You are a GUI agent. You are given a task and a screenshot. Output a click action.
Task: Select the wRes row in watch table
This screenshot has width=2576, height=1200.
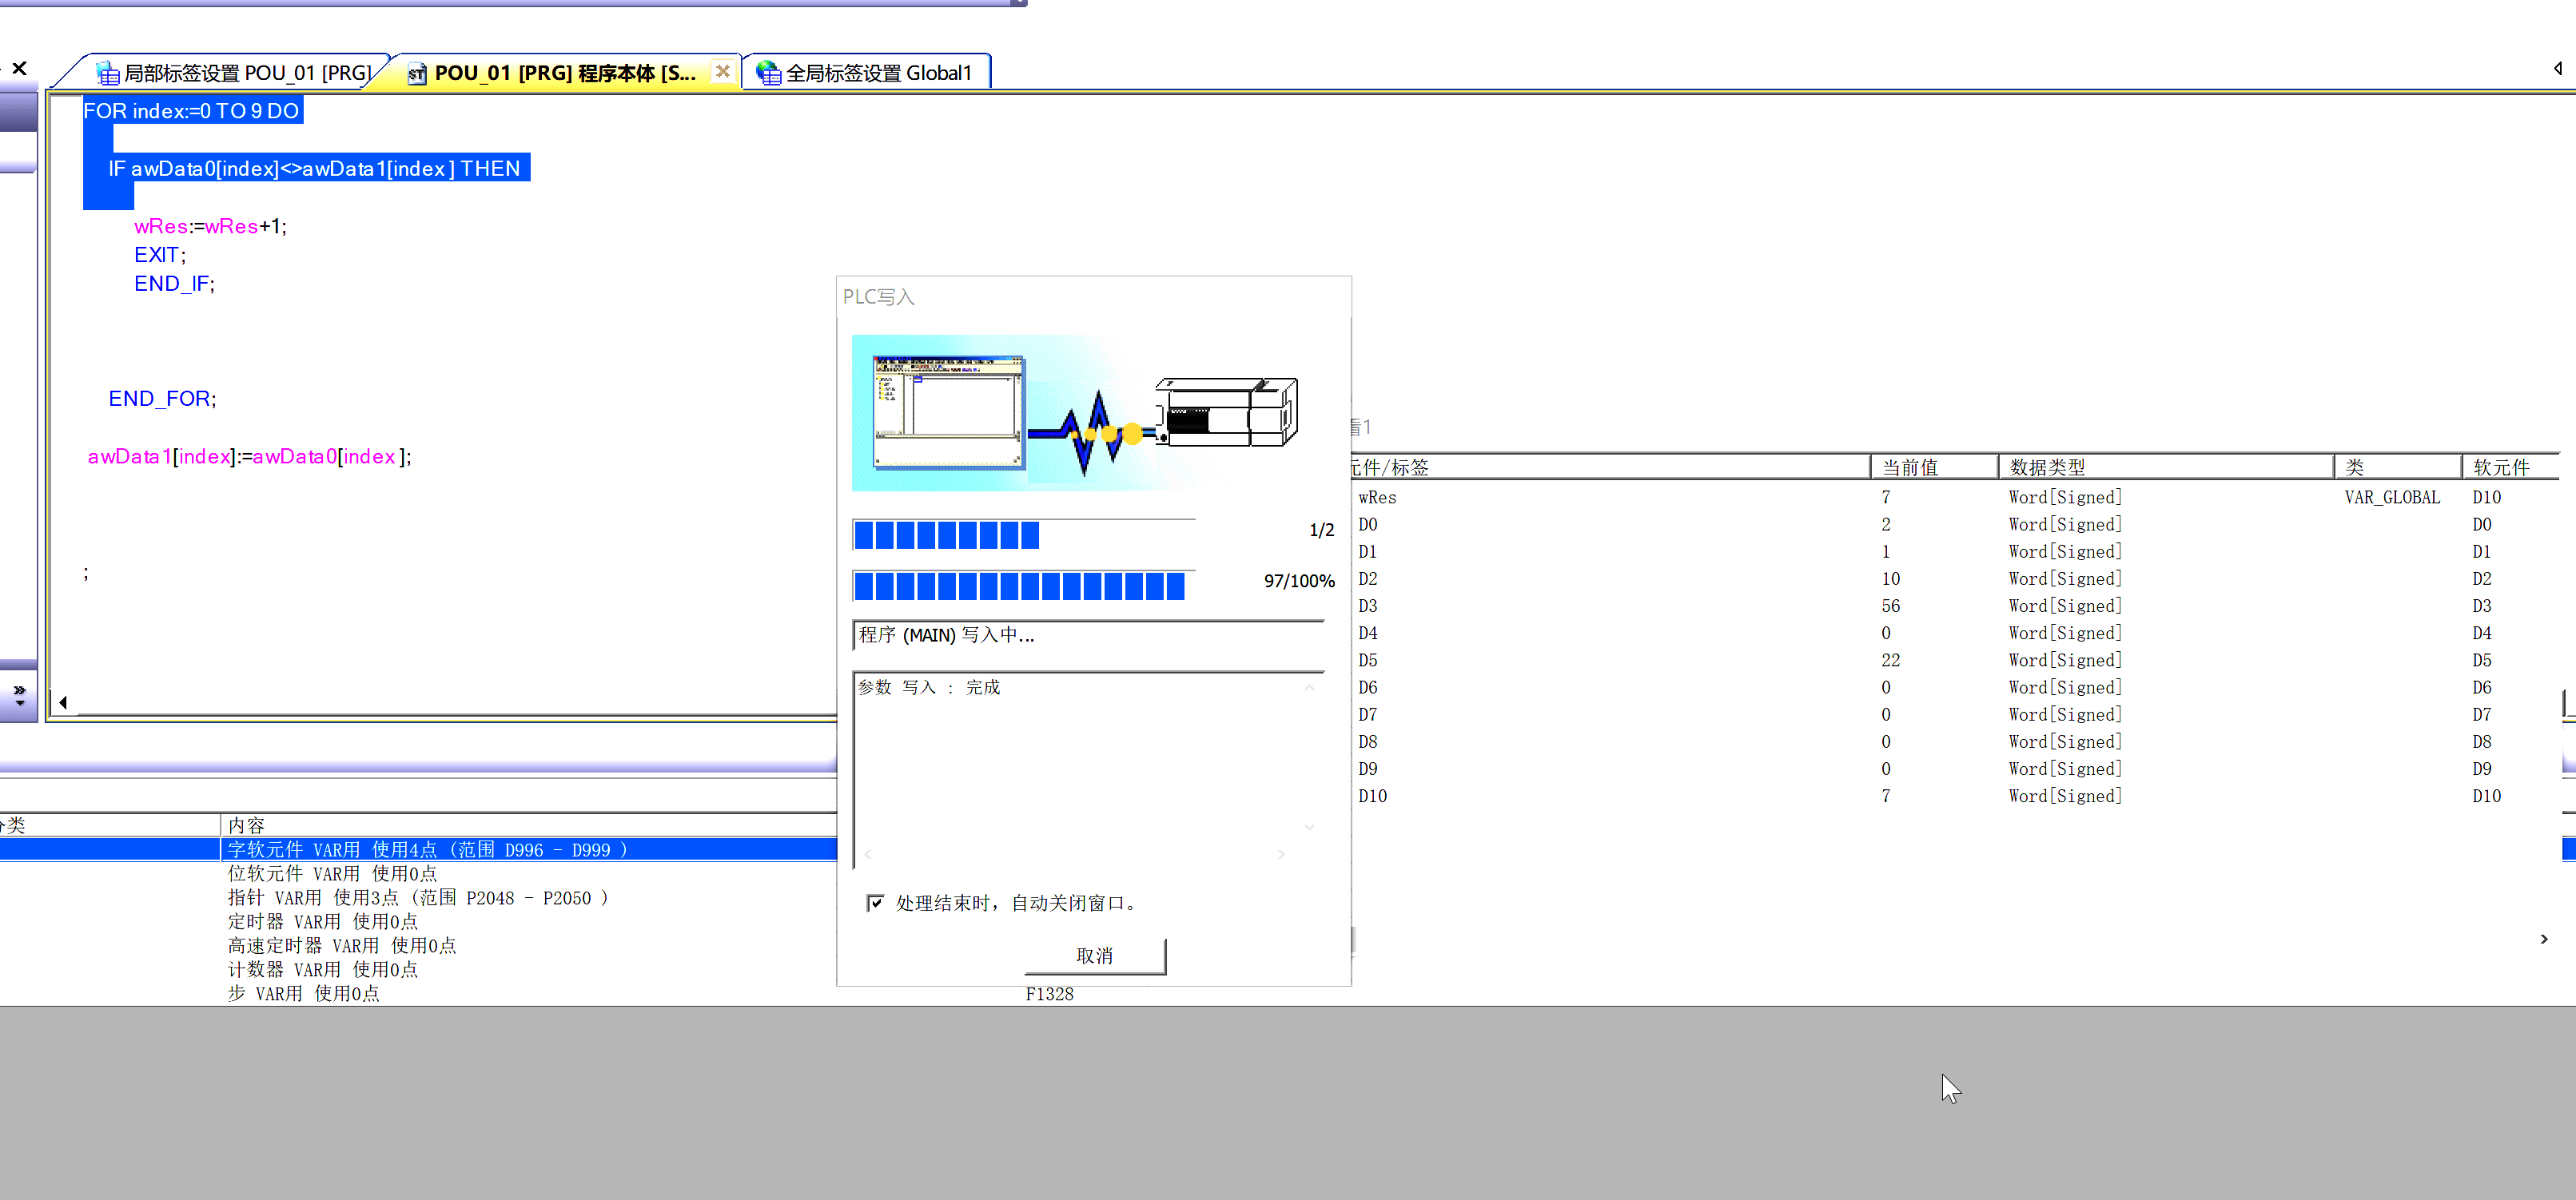coord(1377,497)
